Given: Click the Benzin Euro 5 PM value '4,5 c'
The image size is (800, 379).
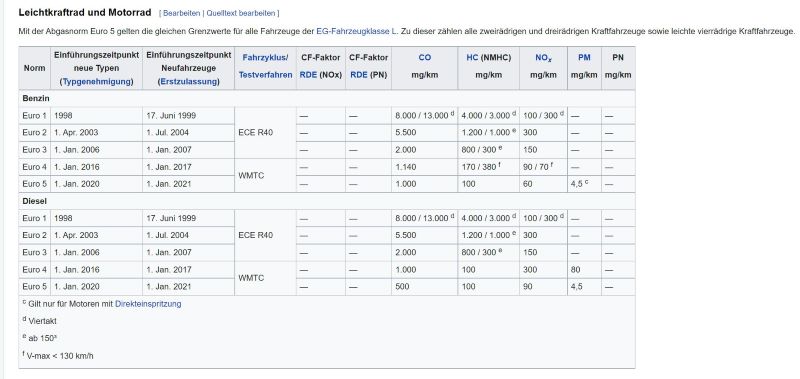Looking at the screenshot, I should tap(580, 184).
